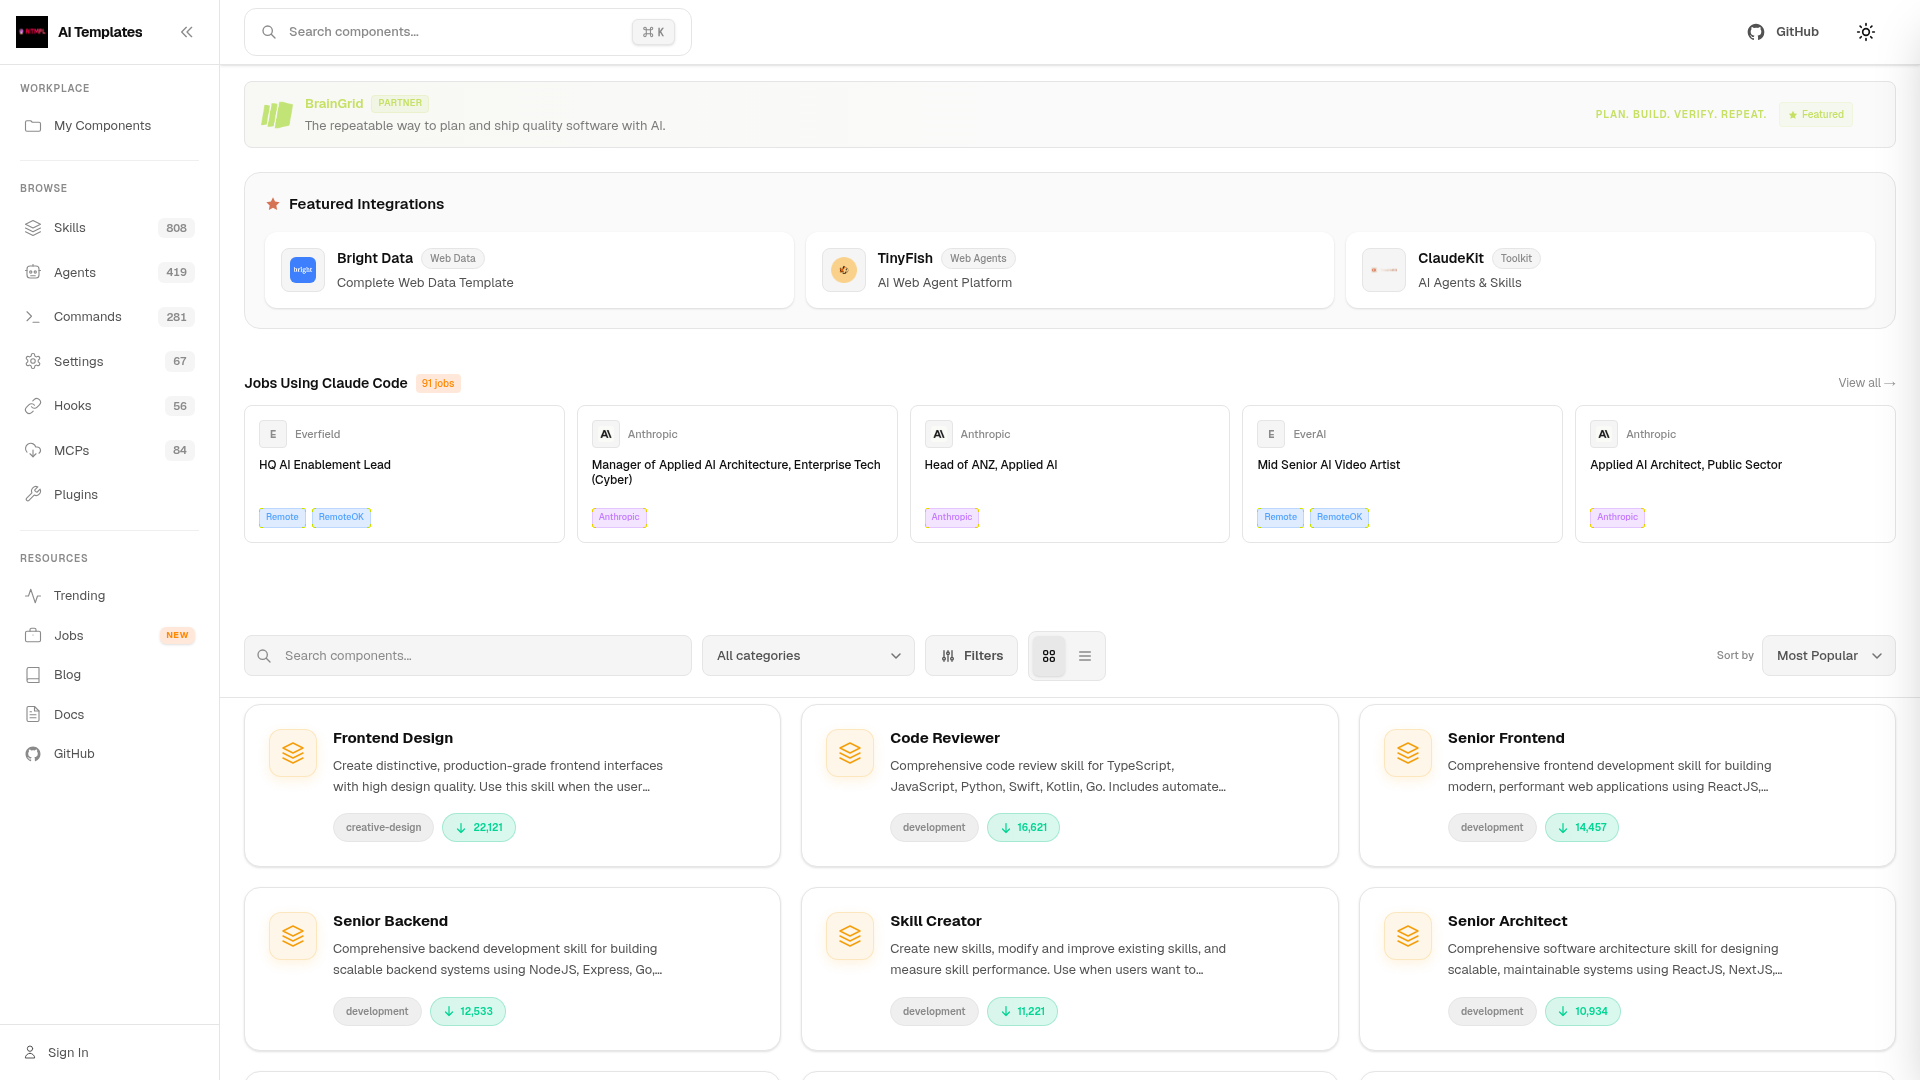Open the MCPs section

coord(109,450)
